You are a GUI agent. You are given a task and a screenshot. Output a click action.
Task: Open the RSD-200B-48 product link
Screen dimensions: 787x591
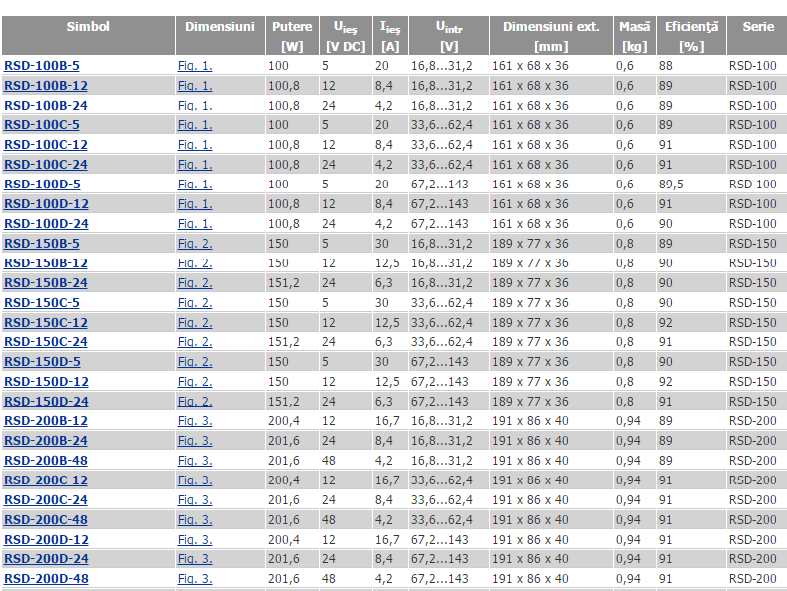click(x=46, y=460)
